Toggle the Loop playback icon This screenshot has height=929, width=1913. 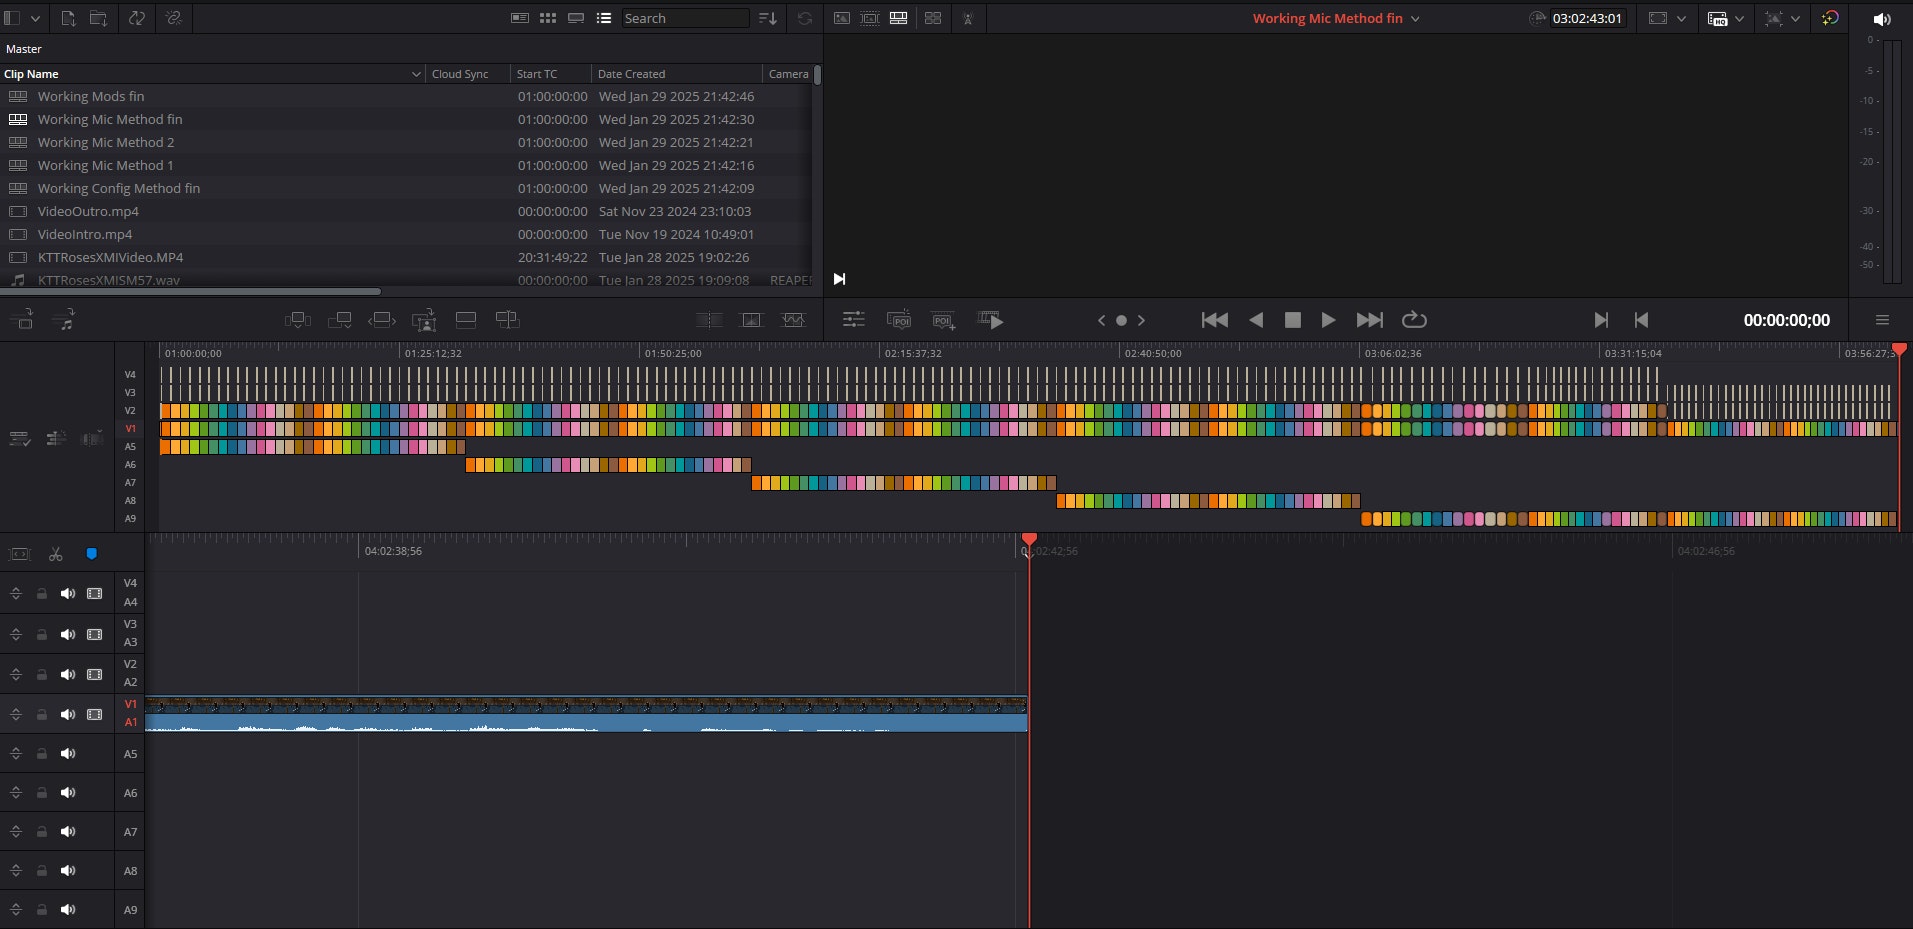[x=1414, y=320]
